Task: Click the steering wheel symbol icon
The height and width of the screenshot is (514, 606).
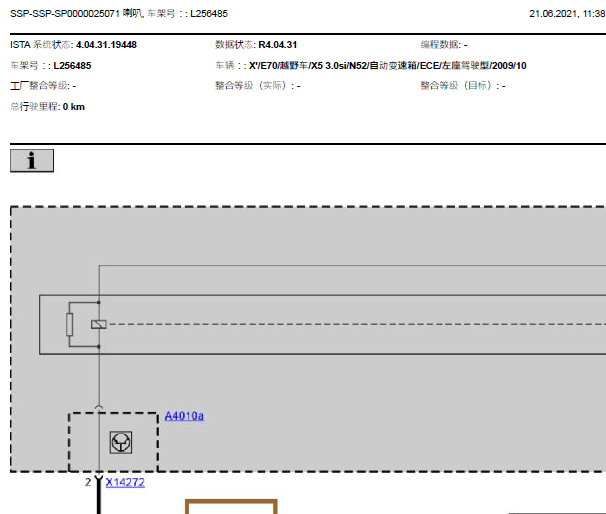Action: coord(121,443)
